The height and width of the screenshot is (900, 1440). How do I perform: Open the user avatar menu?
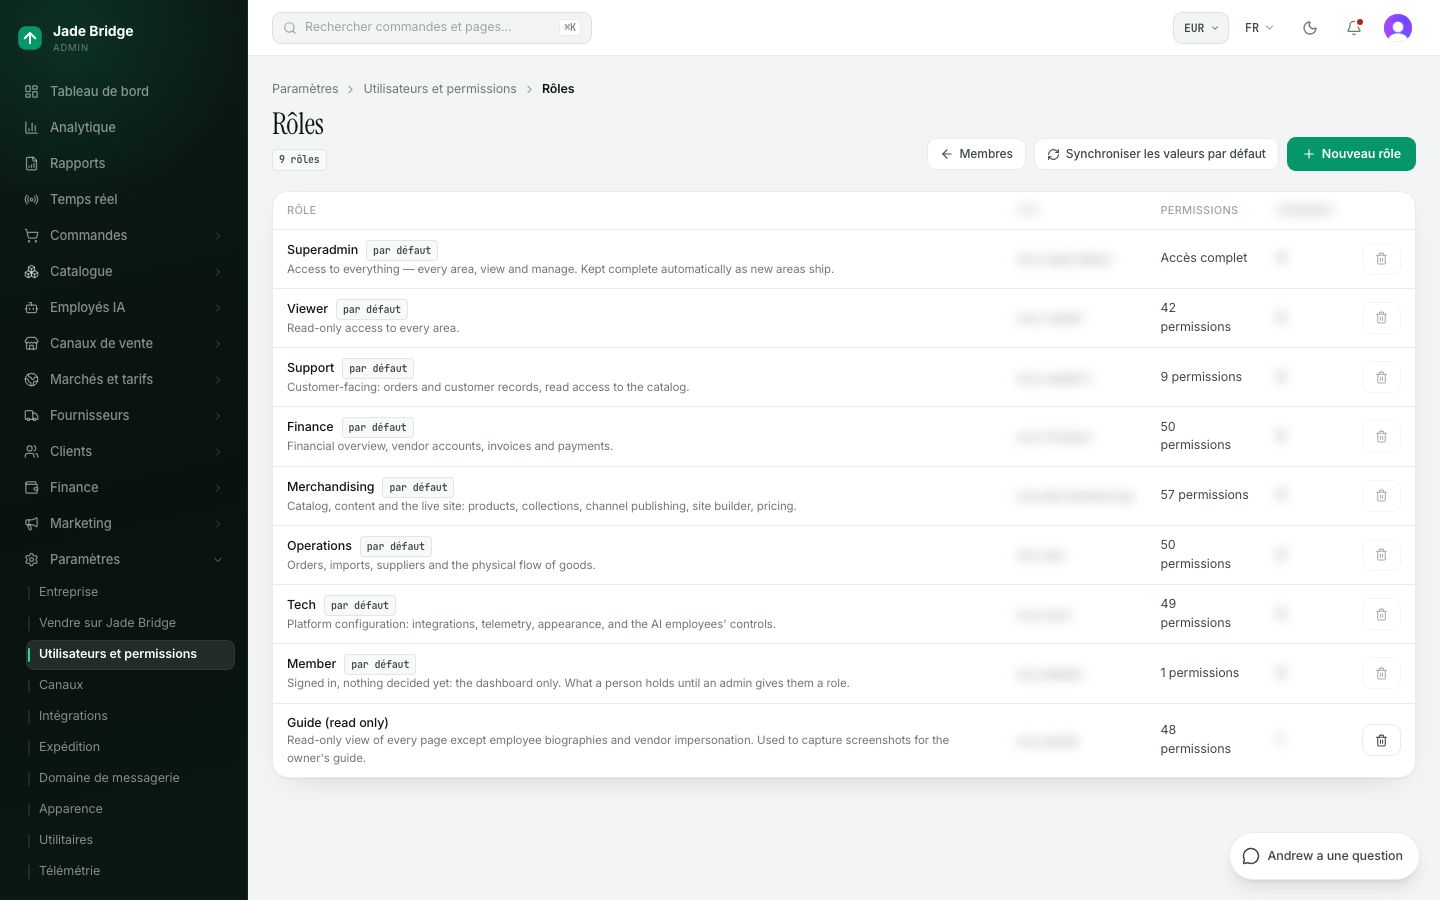click(x=1398, y=28)
